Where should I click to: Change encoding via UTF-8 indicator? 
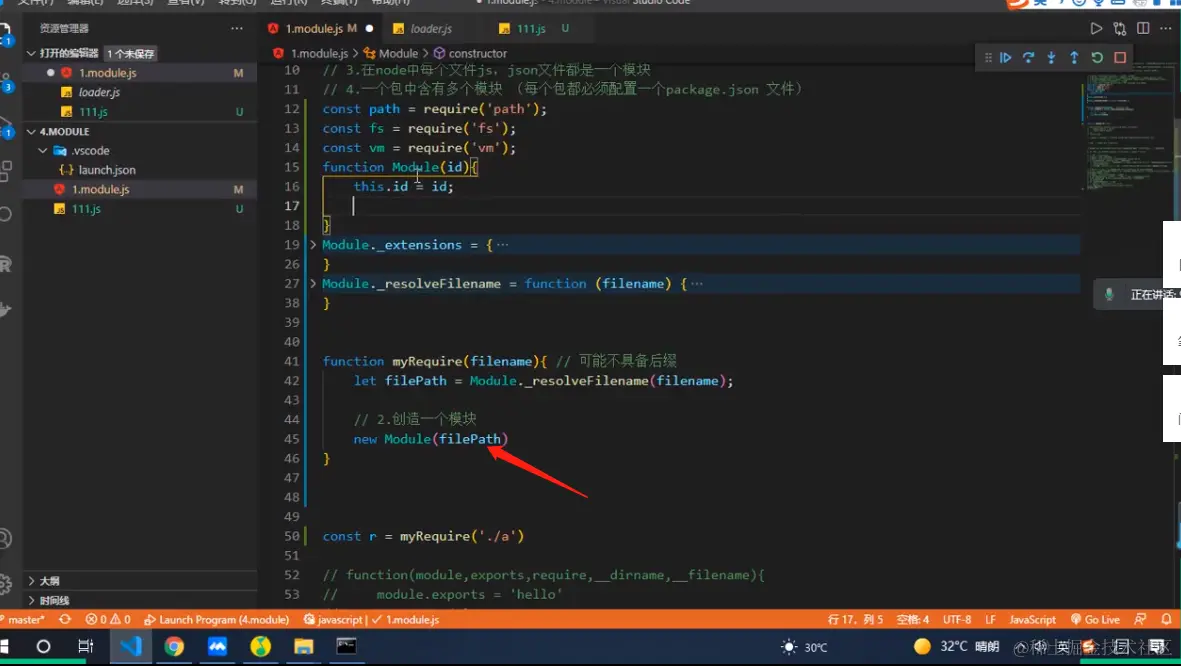[x=957, y=619]
